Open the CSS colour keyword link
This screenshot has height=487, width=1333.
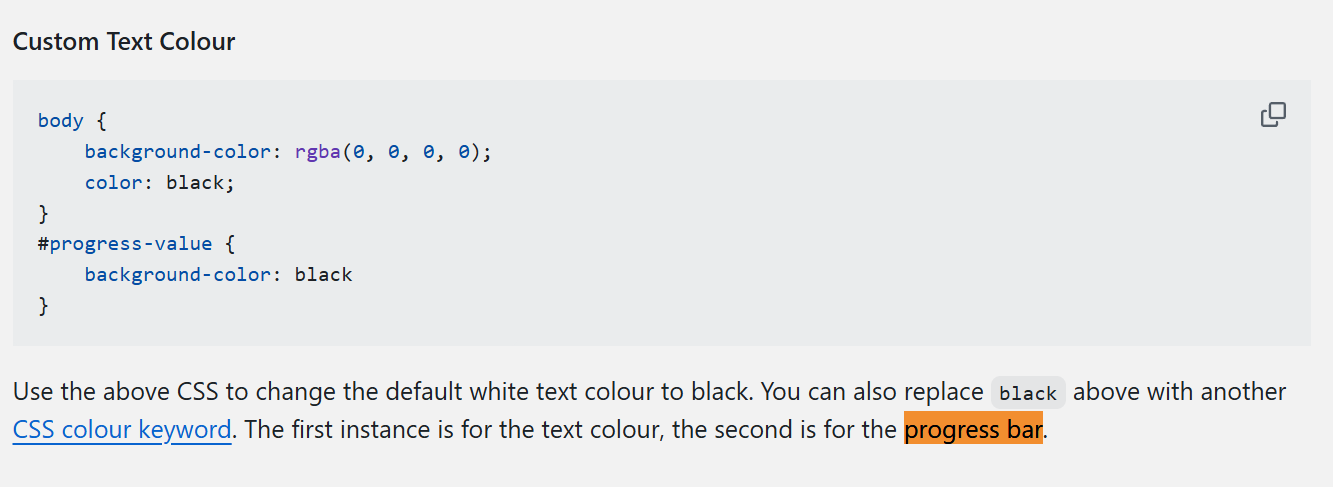(x=122, y=430)
